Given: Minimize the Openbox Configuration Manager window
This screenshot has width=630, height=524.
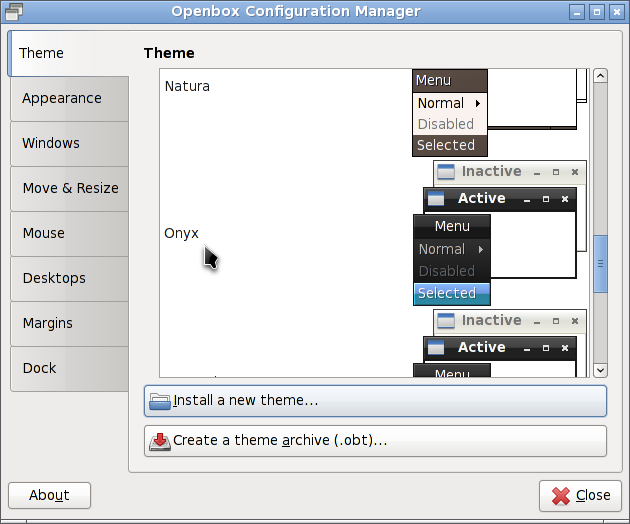Looking at the screenshot, I should click(577, 12).
